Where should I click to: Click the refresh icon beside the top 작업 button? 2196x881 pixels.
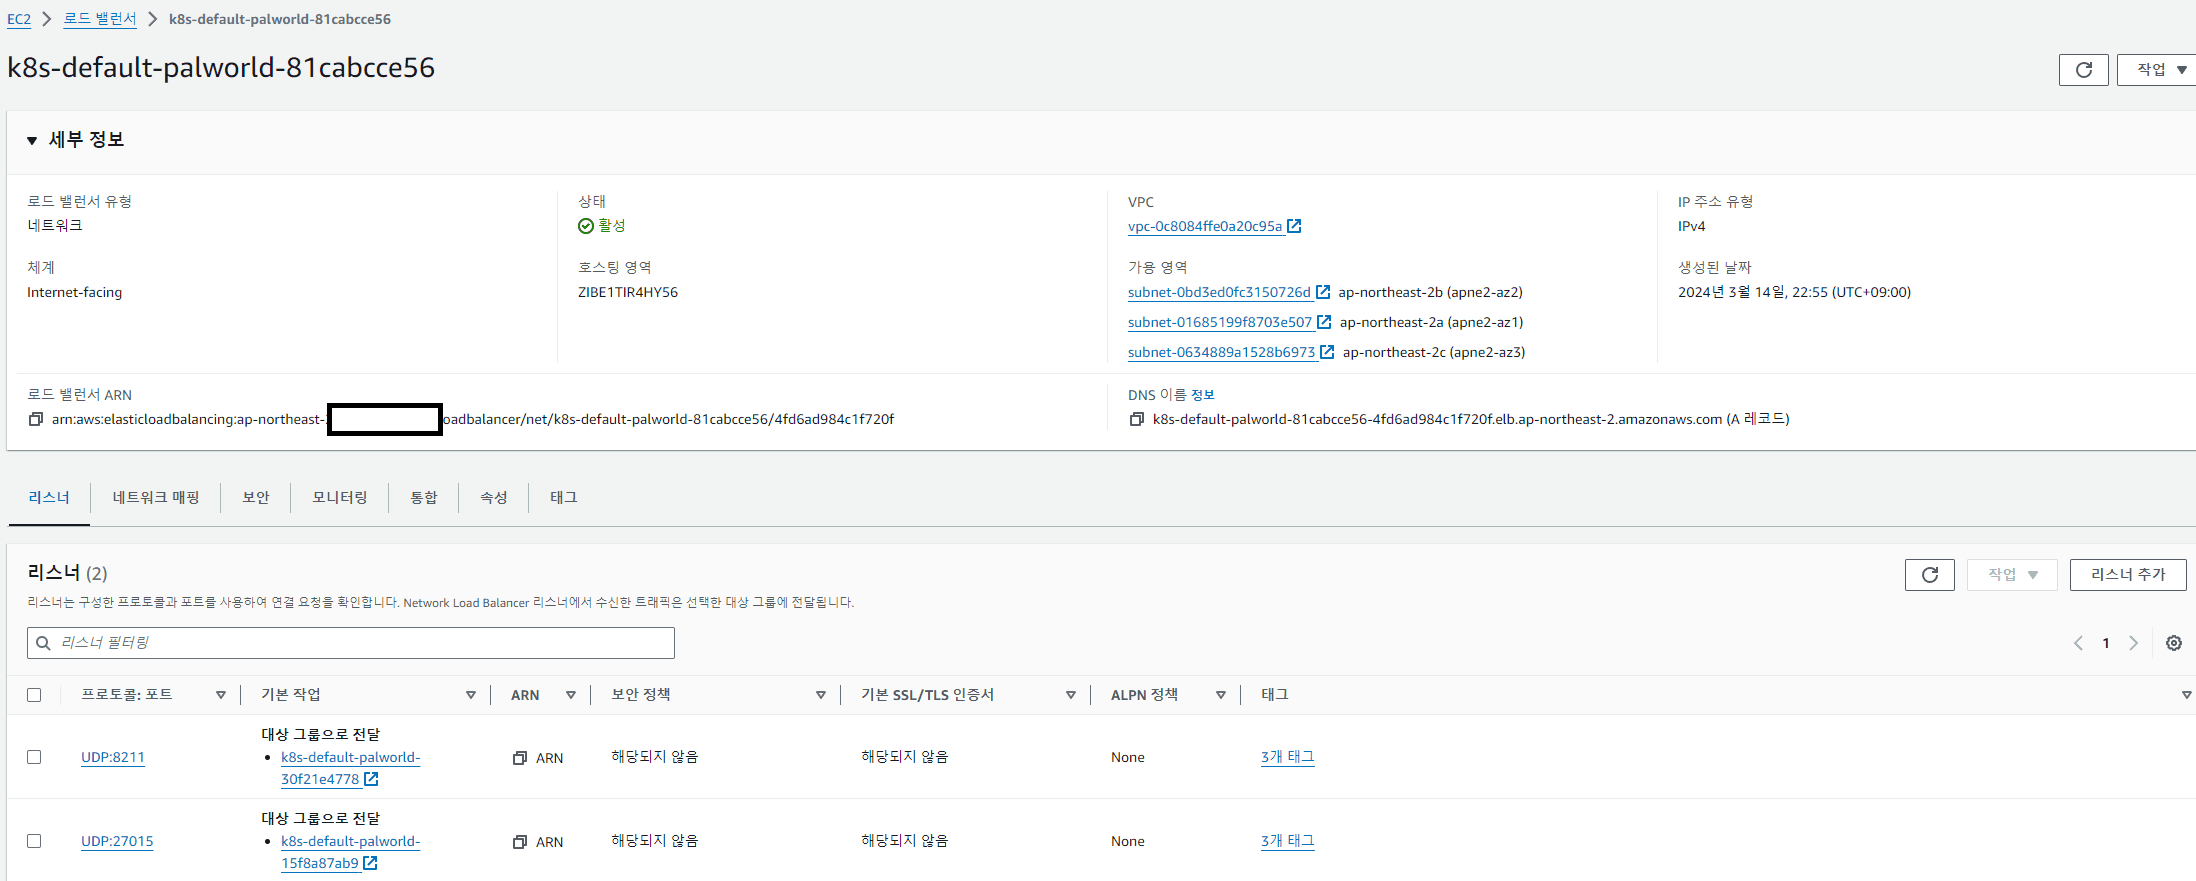coord(2083,70)
